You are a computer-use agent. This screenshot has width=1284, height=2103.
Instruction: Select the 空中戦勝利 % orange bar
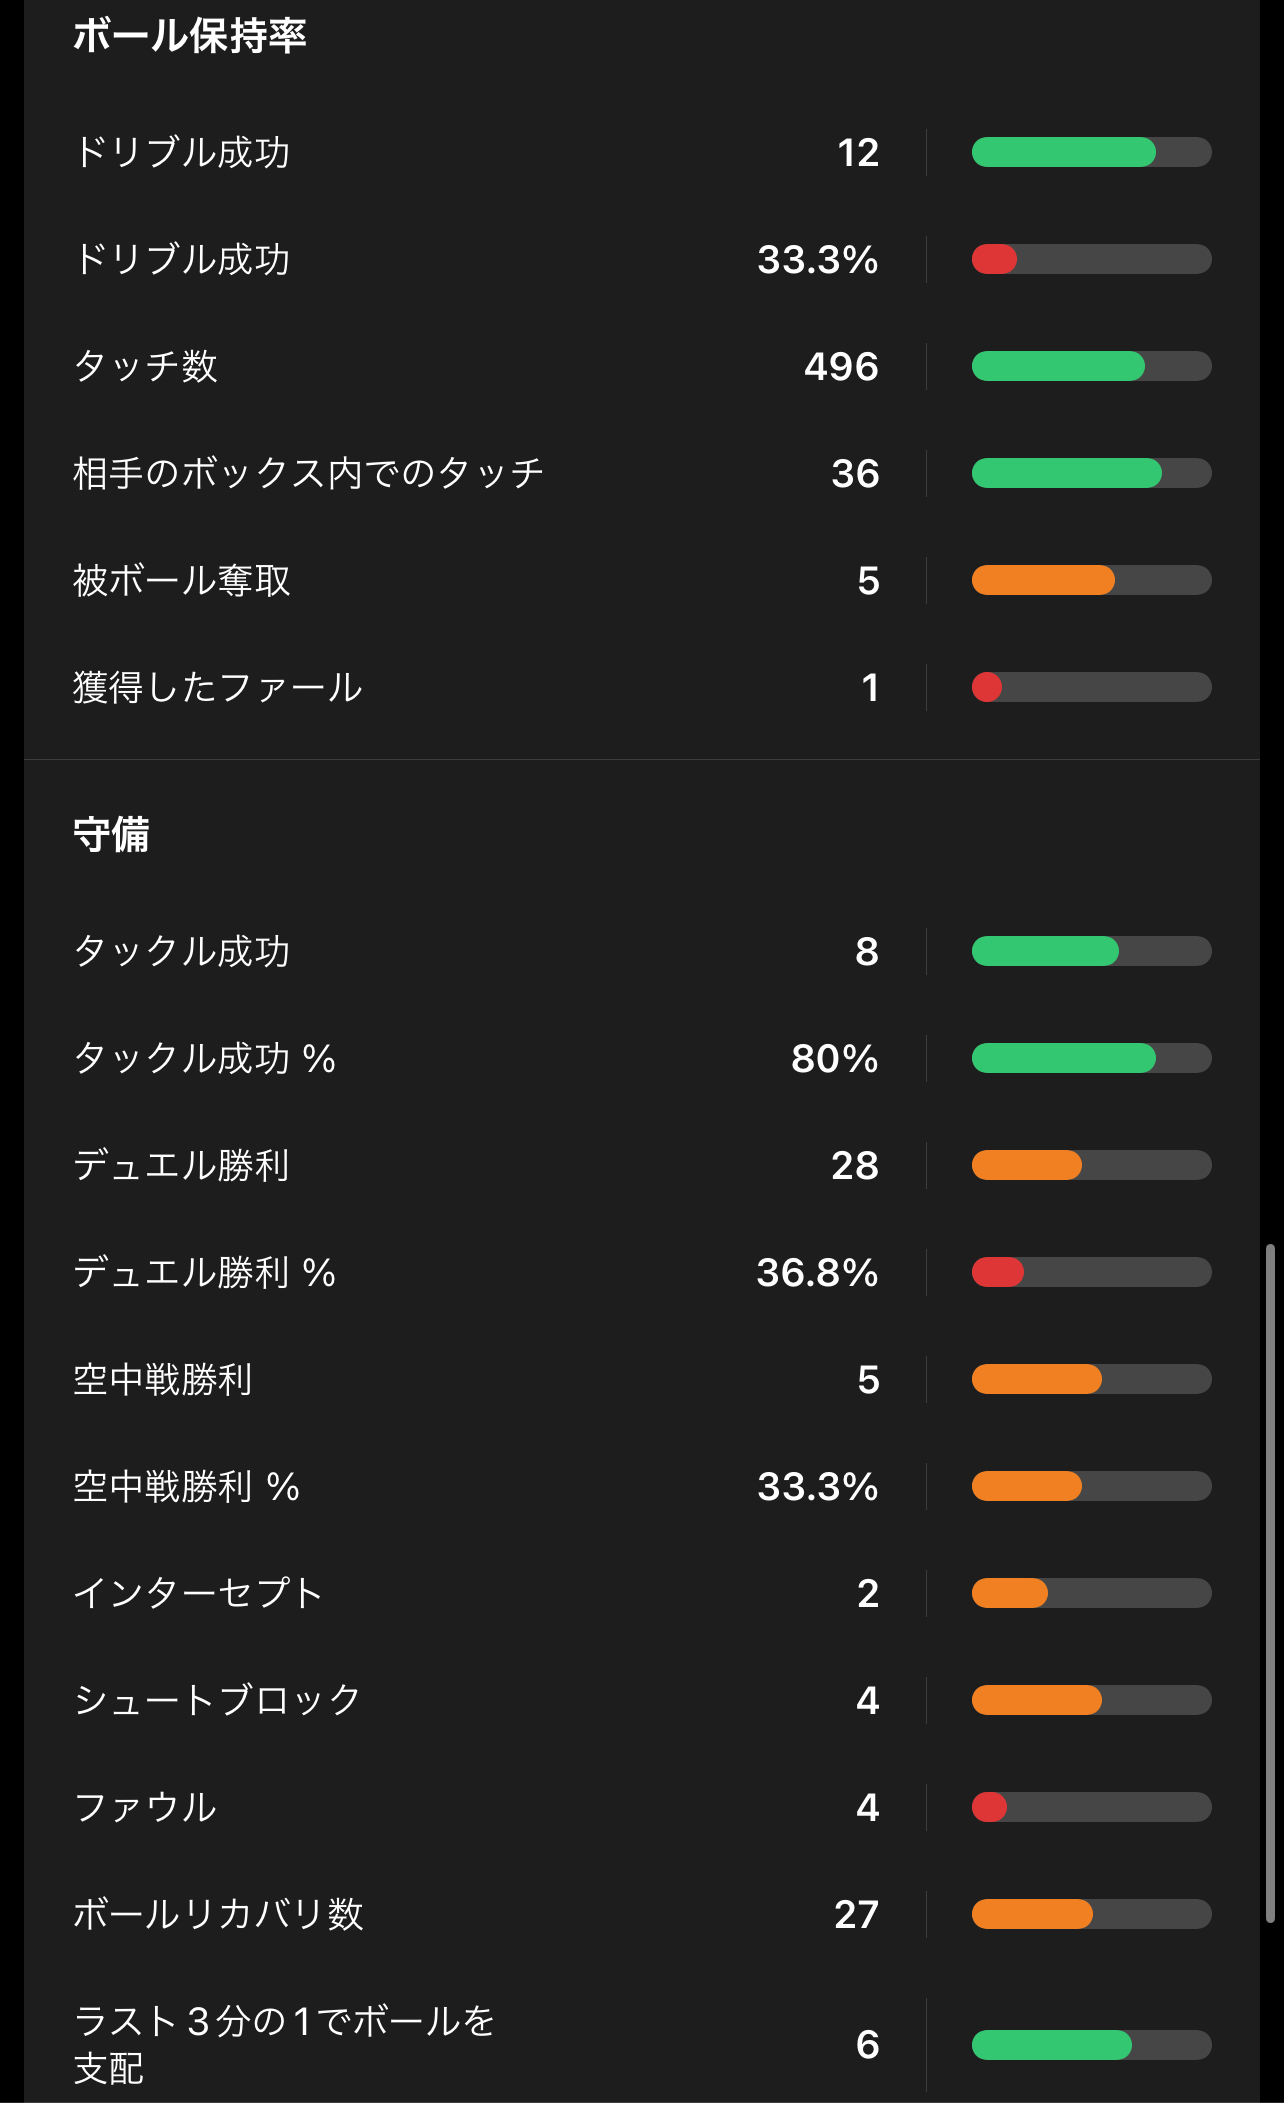pos(1027,1486)
